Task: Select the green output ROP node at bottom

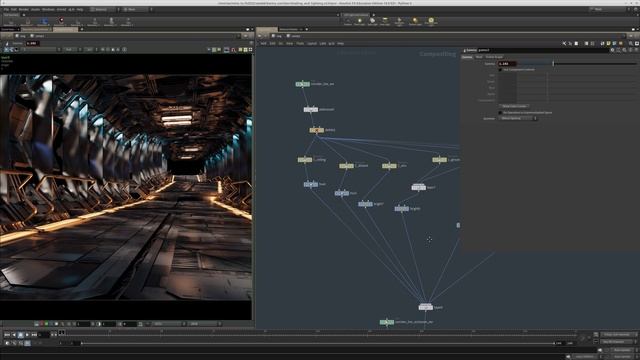Action: [x=387, y=322]
